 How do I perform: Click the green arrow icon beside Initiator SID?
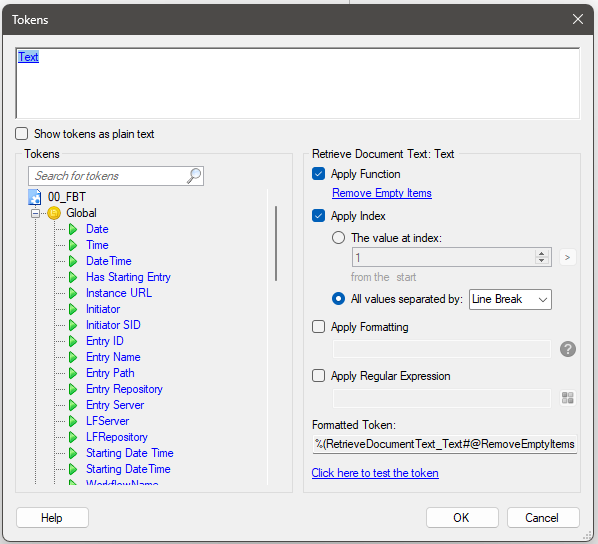tap(73, 325)
